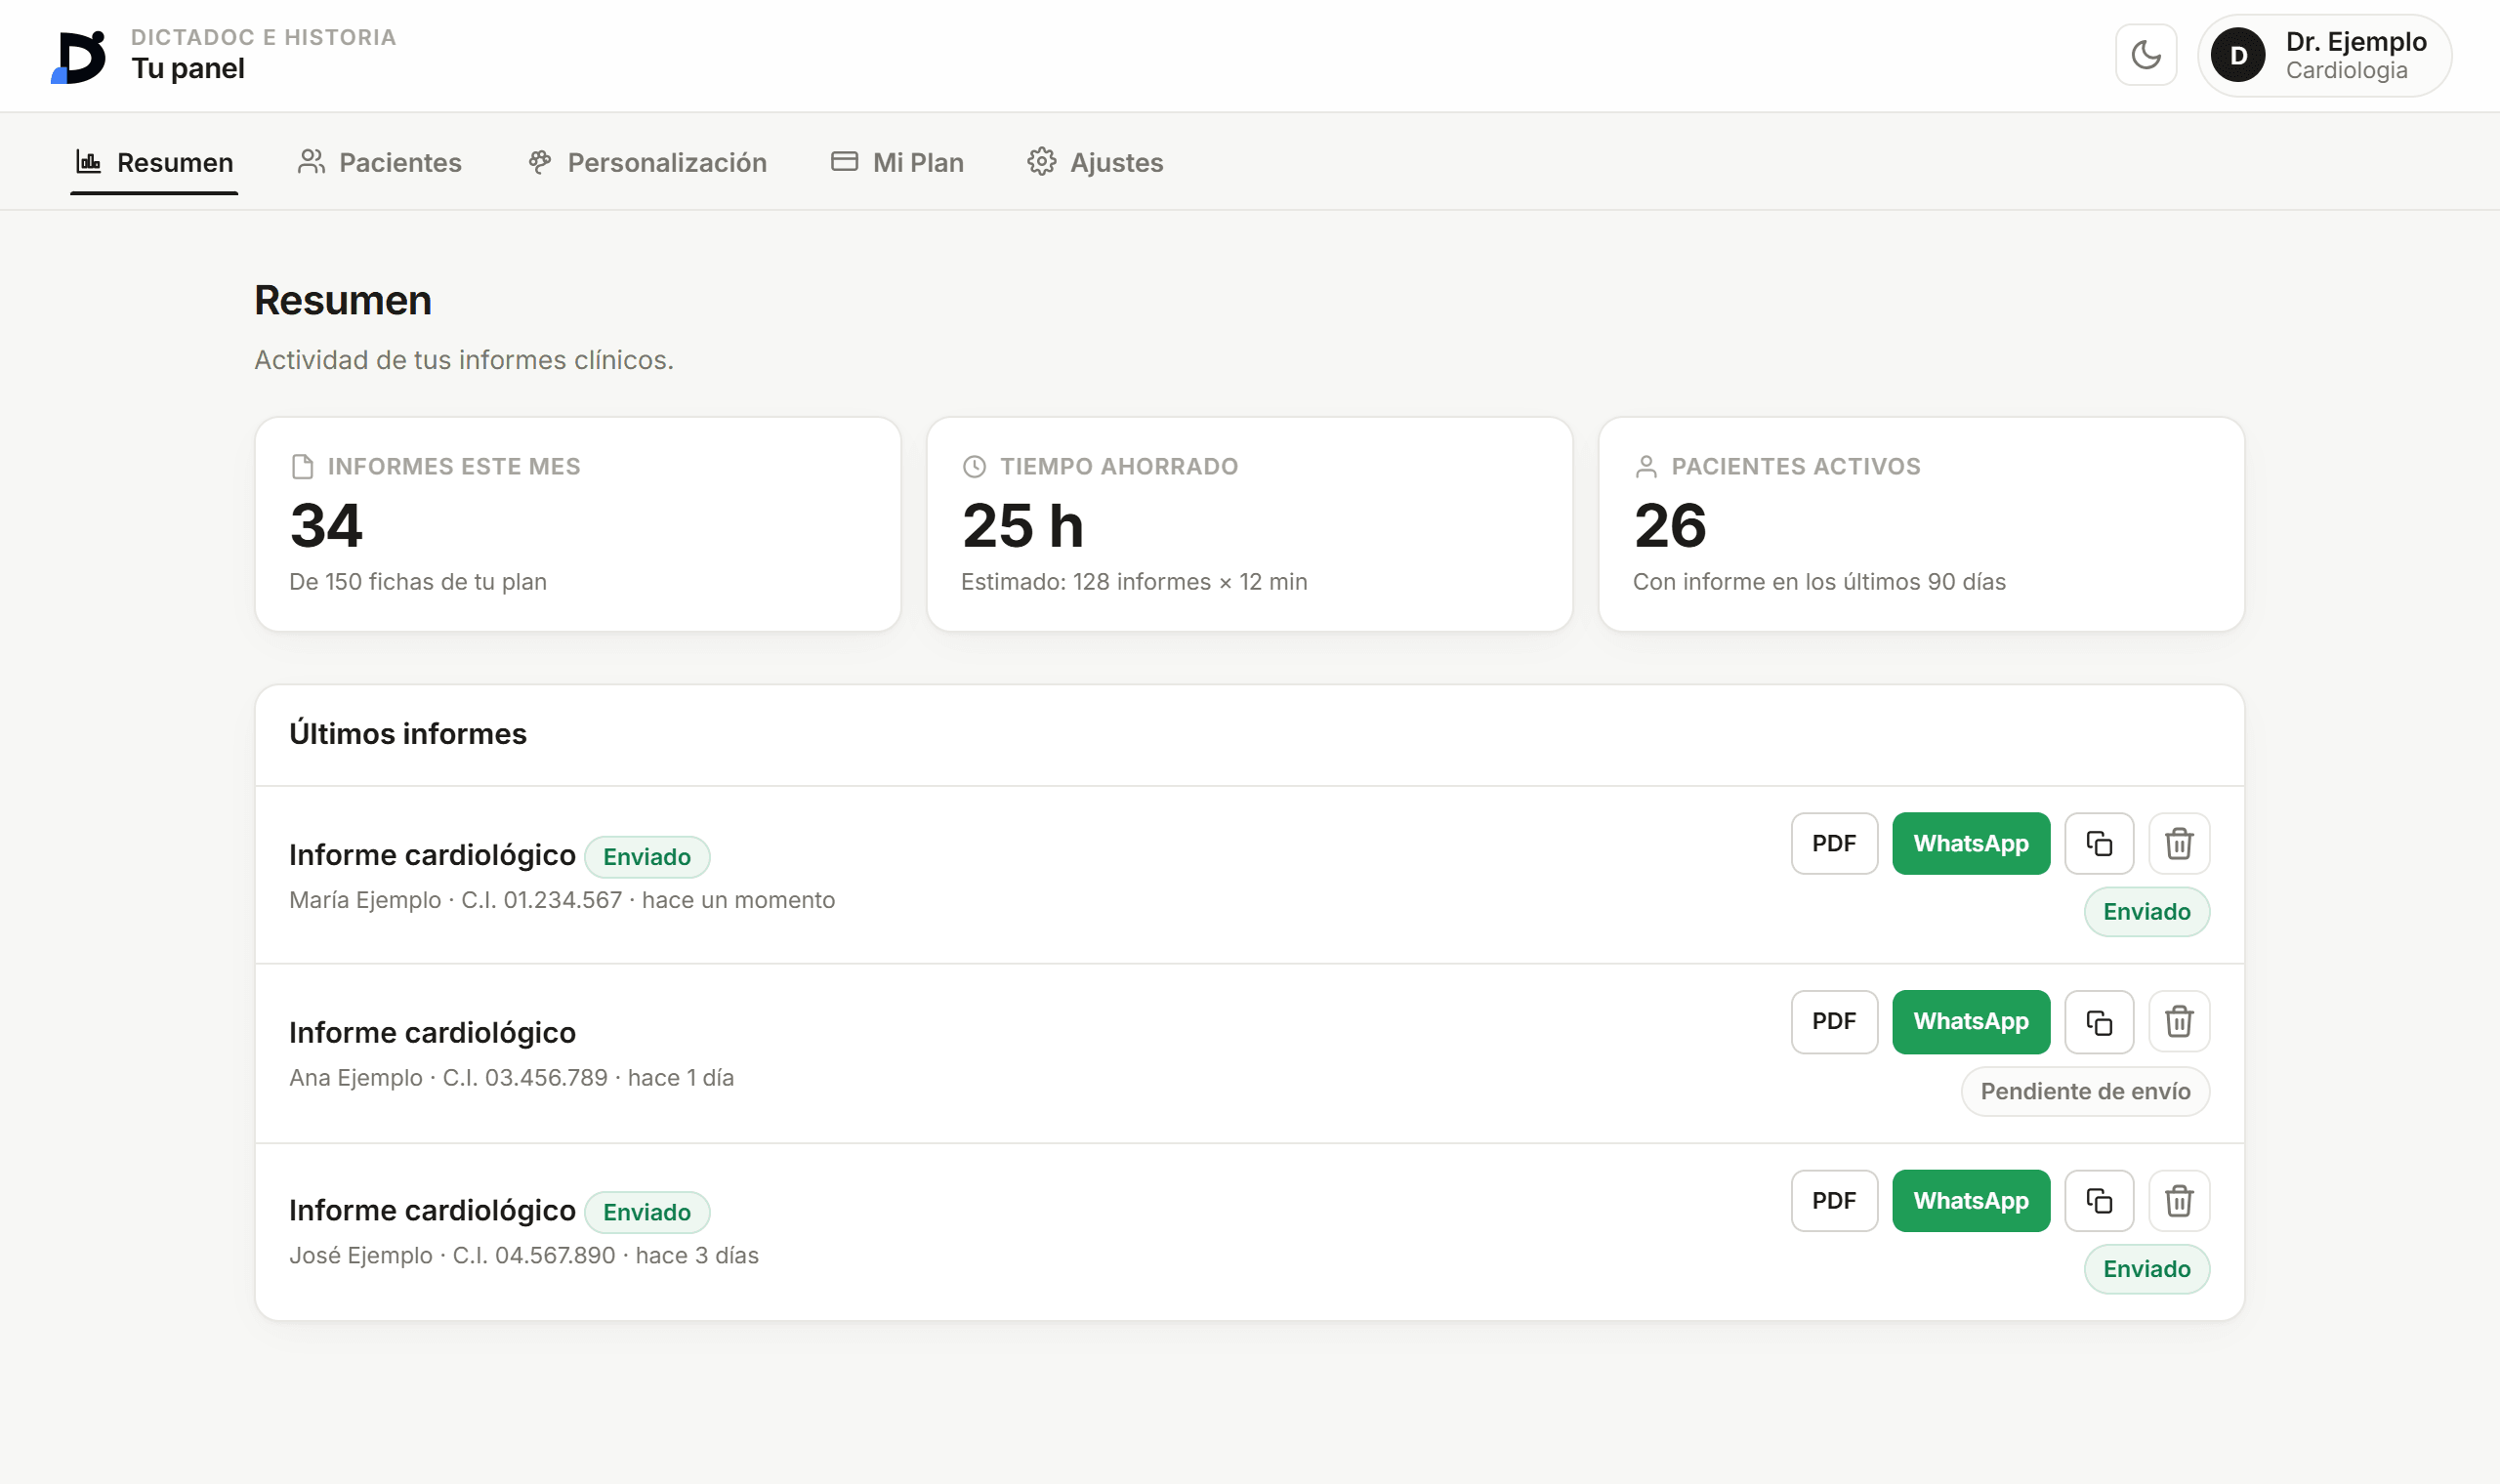Delete José Ejemplo's report
Screen dimensions: 2500x1484
[2179, 1200]
